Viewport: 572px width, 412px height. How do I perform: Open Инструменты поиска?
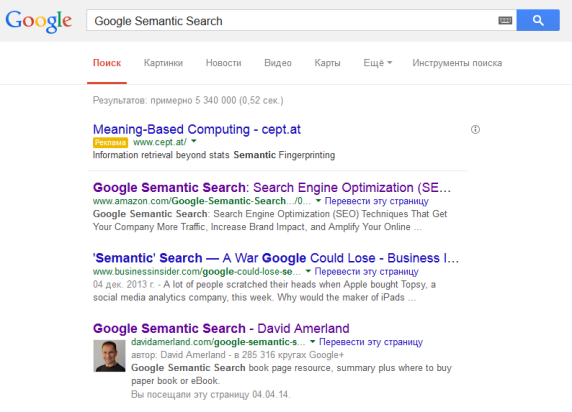457,63
